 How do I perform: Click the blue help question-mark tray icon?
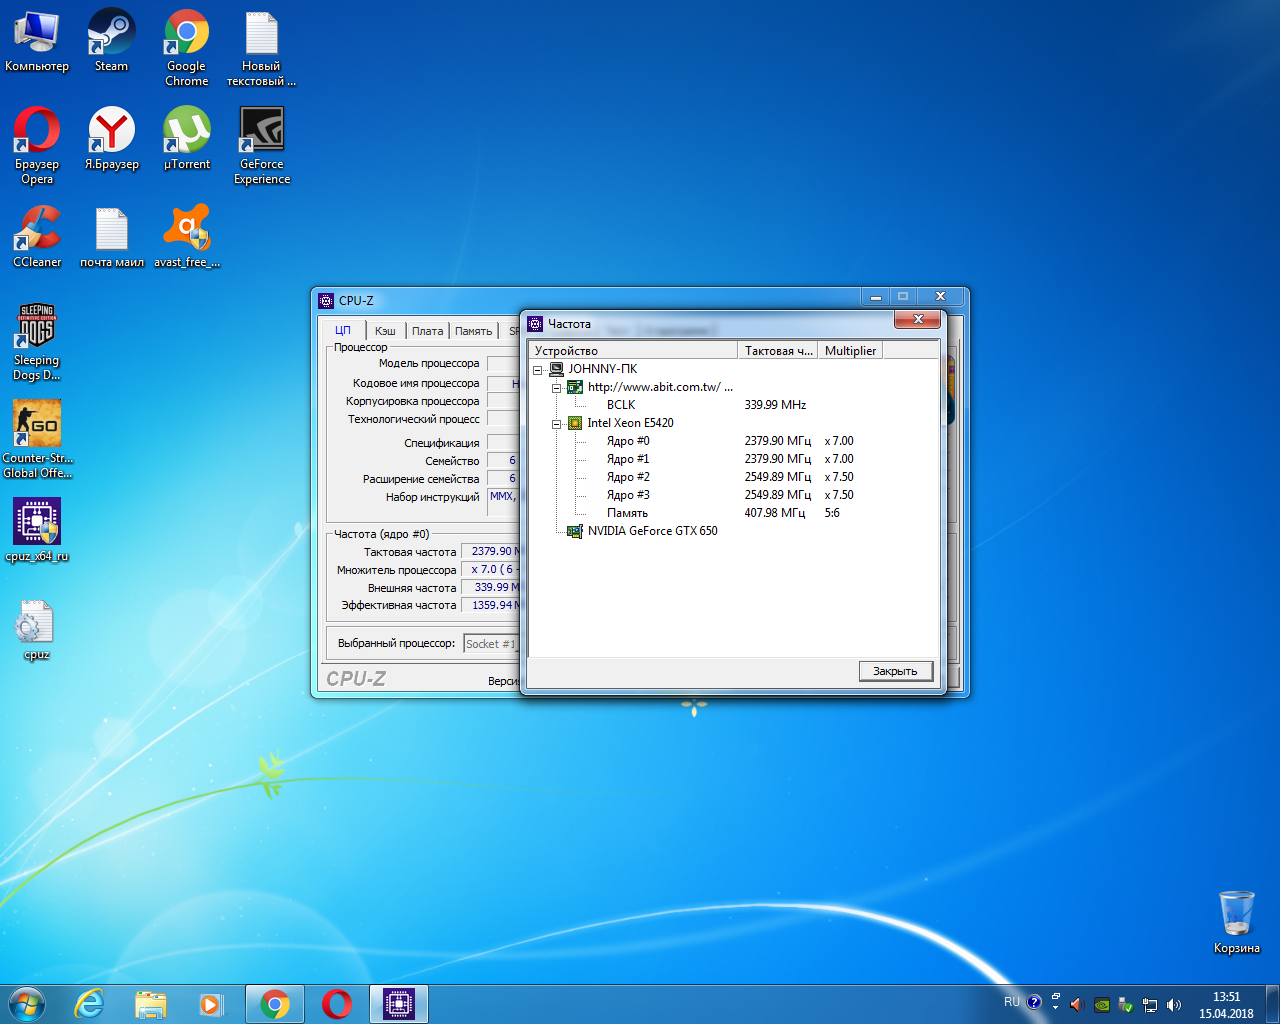tap(1035, 1002)
